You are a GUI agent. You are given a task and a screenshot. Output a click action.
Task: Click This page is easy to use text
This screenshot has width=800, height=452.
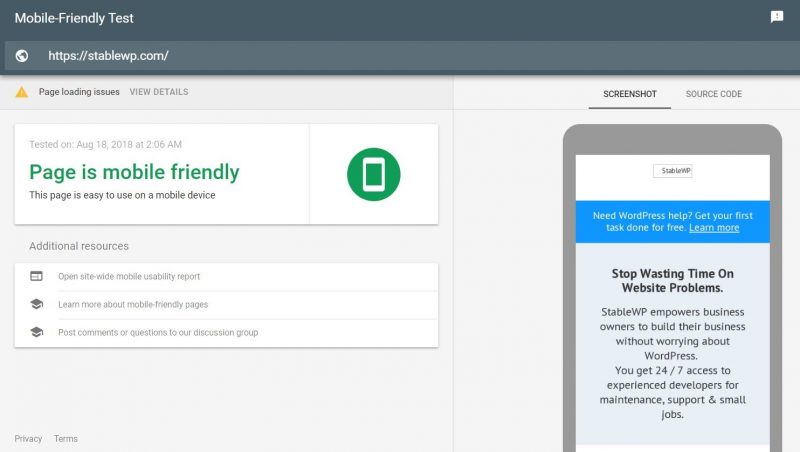pyautogui.click(x=122, y=195)
